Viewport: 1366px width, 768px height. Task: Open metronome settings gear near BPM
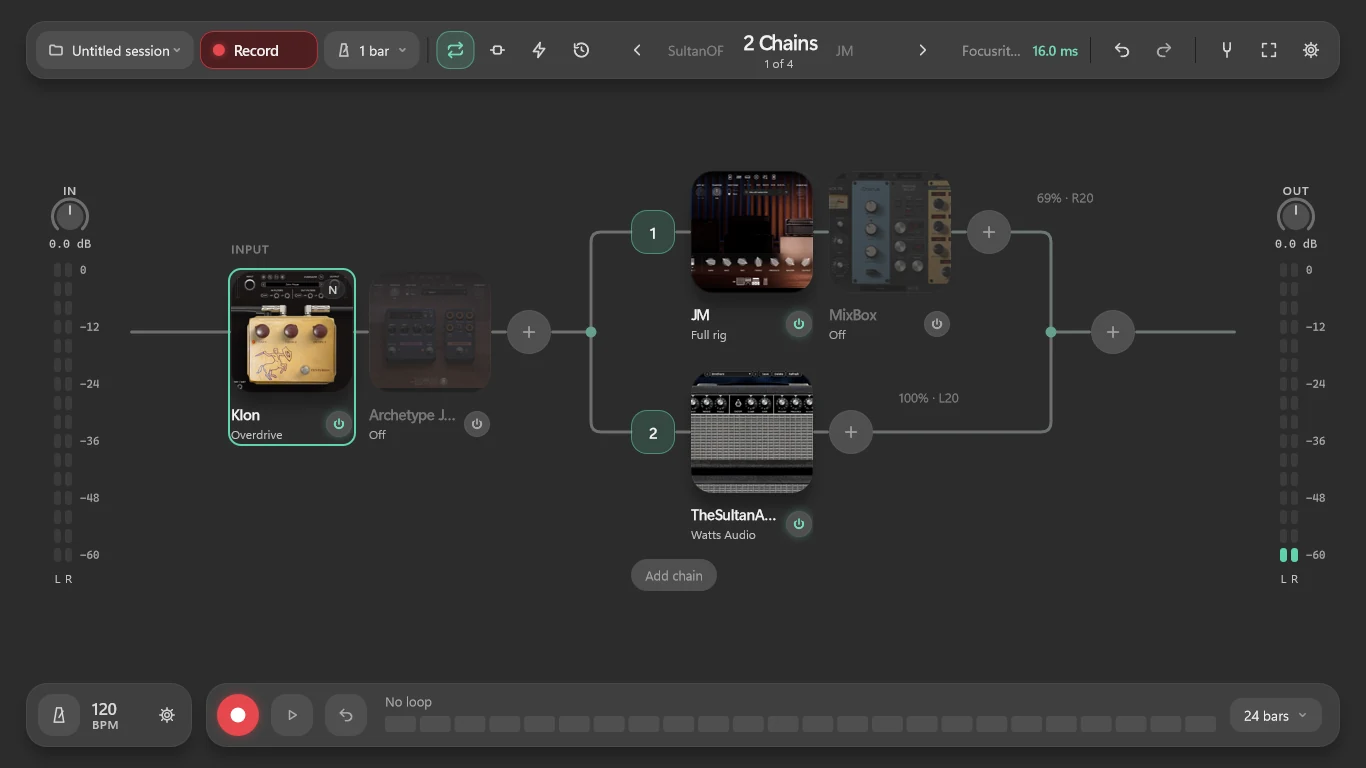pyautogui.click(x=167, y=715)
